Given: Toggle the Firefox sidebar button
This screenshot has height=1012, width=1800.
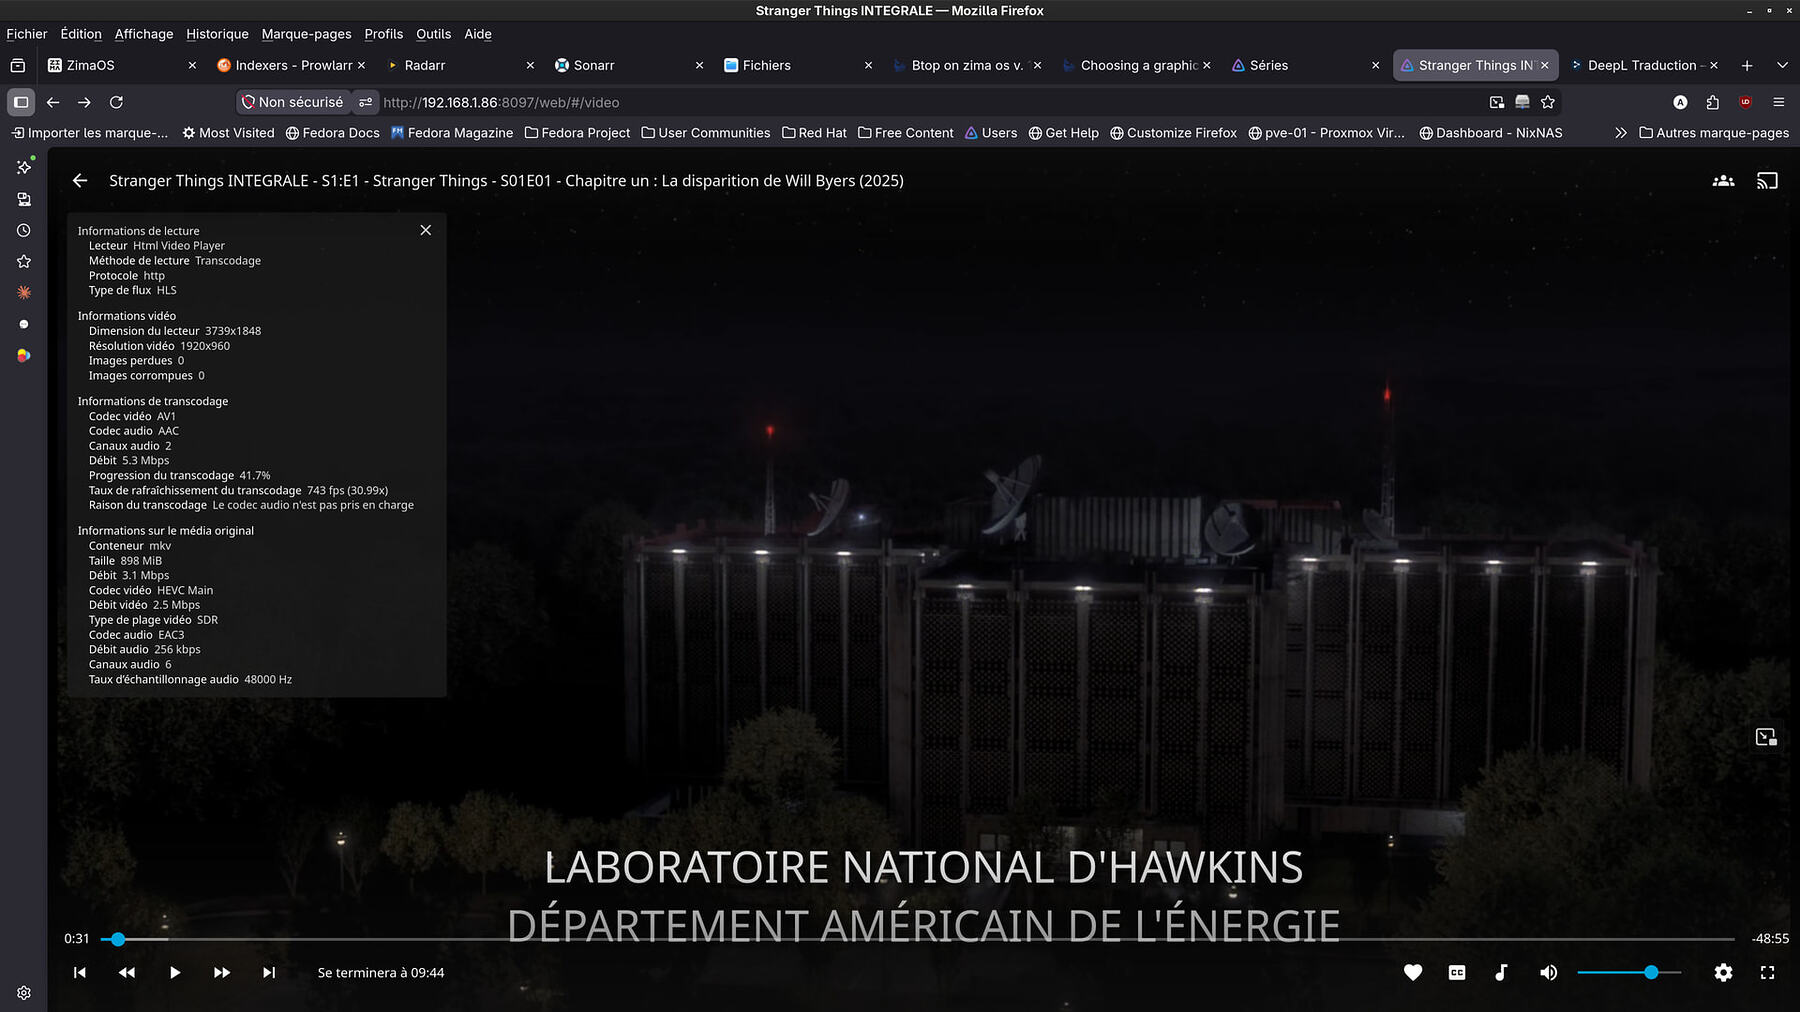Looking at the screenshot, I should (x=21, y=102).
